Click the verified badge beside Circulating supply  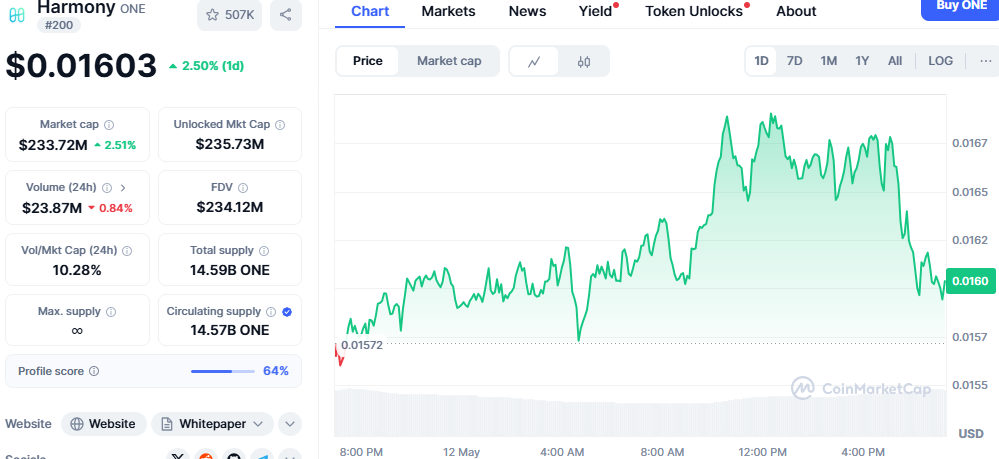287,312
